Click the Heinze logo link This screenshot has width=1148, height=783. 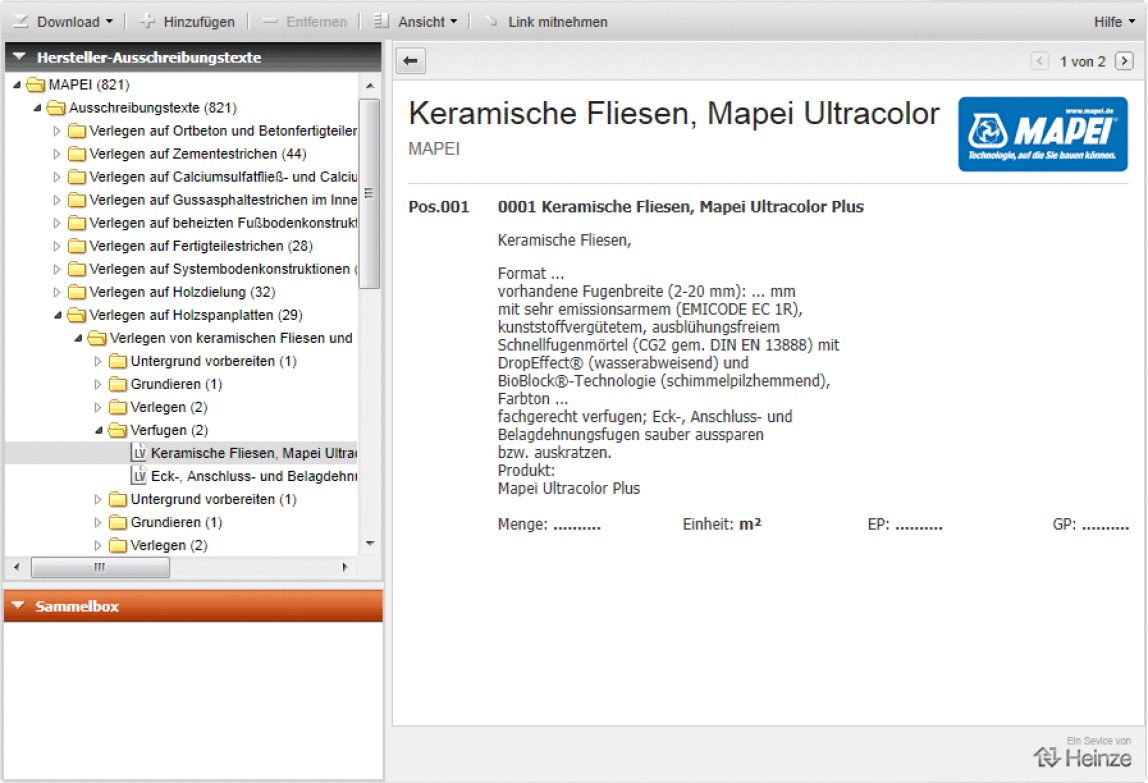(x=1082, y=757)
